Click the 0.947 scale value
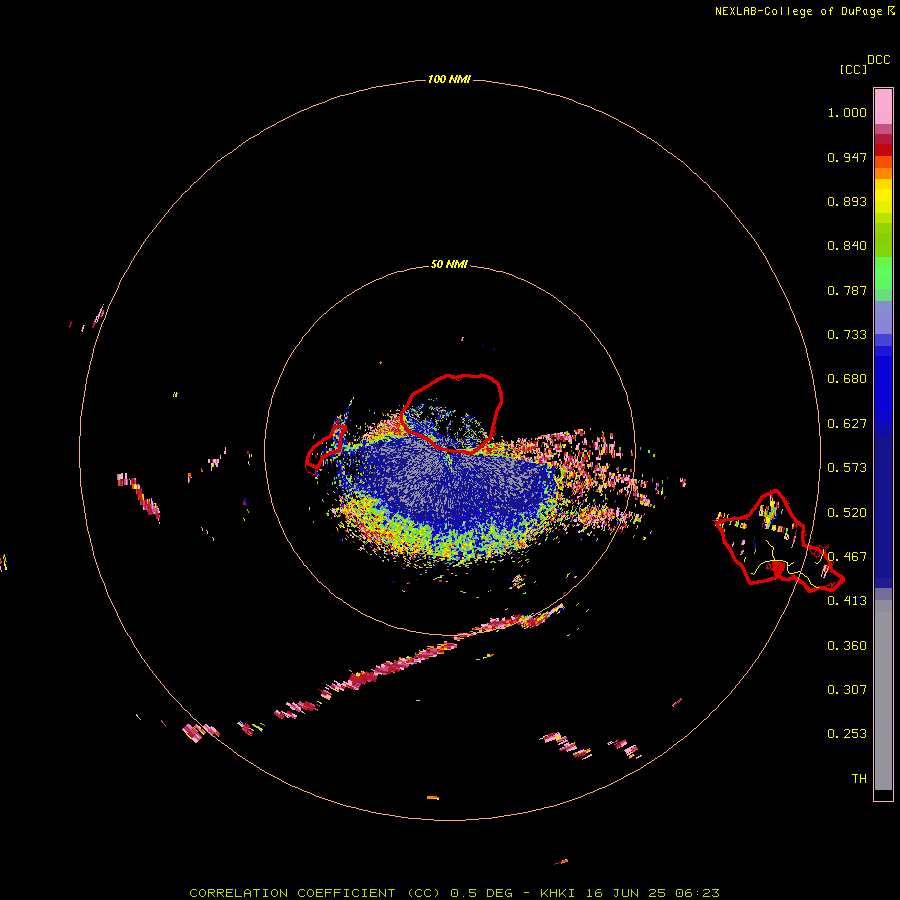The width and height of the screenshot is (900, 900). tap(847, 157)
